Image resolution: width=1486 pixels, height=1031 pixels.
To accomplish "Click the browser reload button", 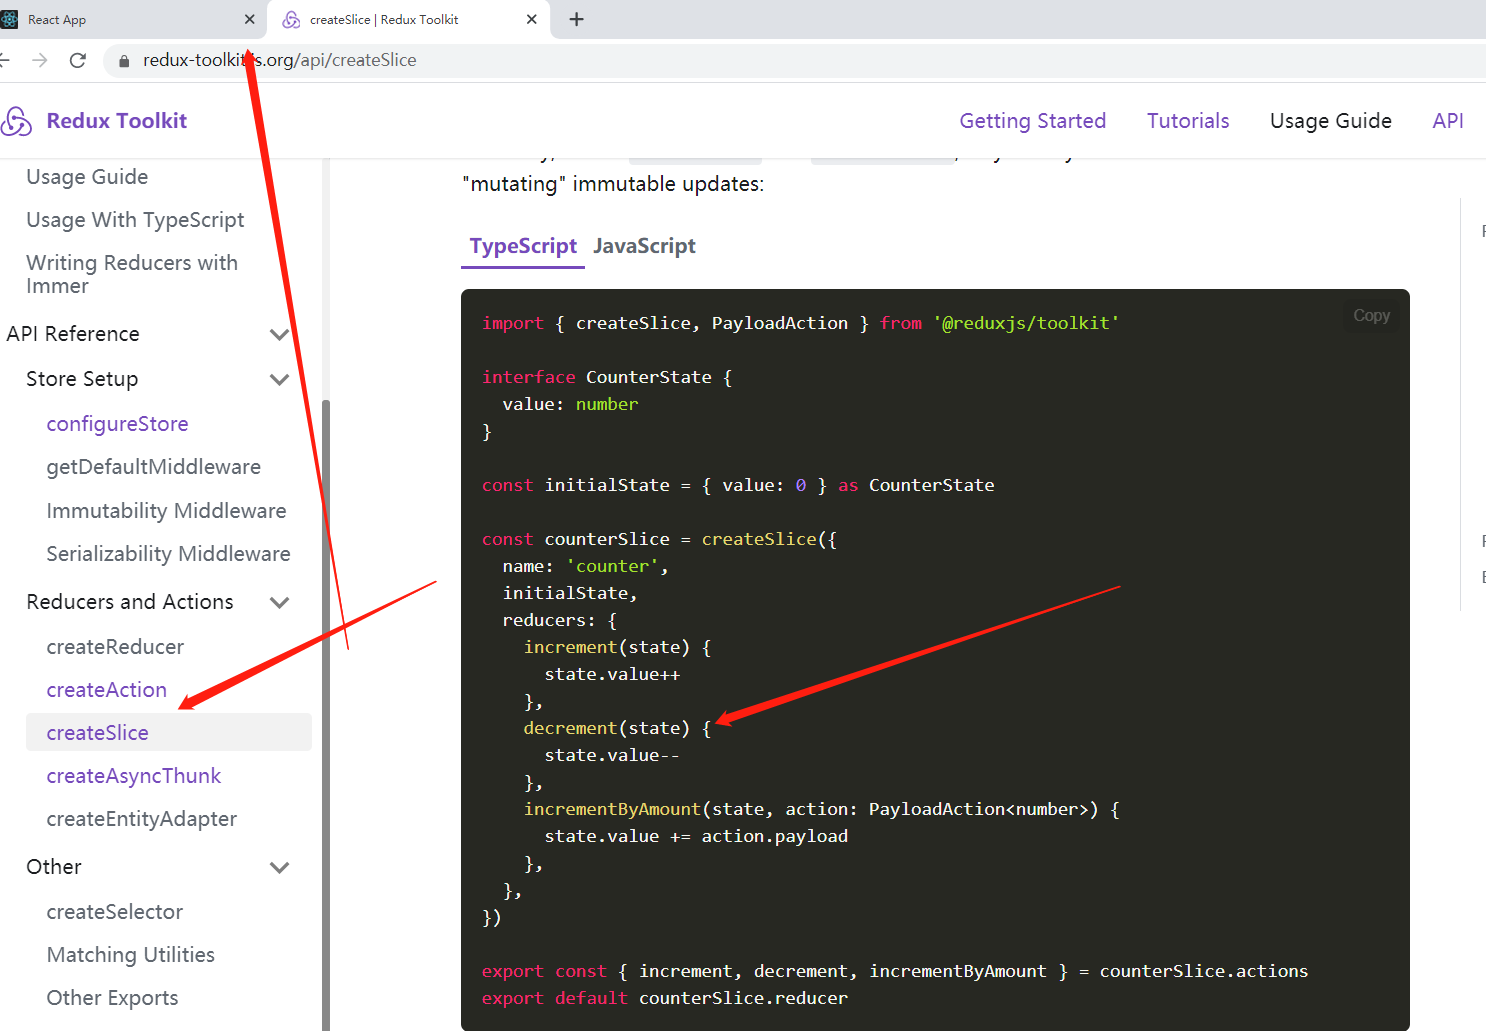I will point(78,60).
